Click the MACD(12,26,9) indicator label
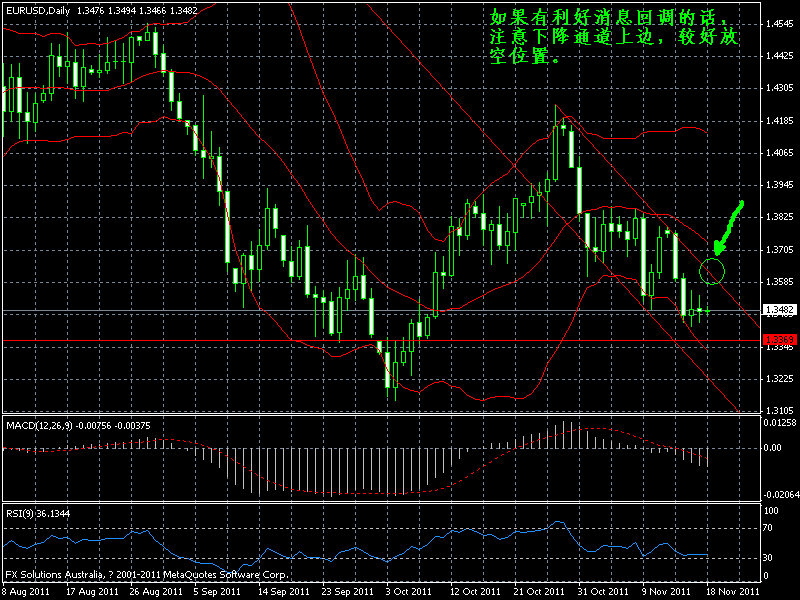800x600 pixels. tap(78, 426)
